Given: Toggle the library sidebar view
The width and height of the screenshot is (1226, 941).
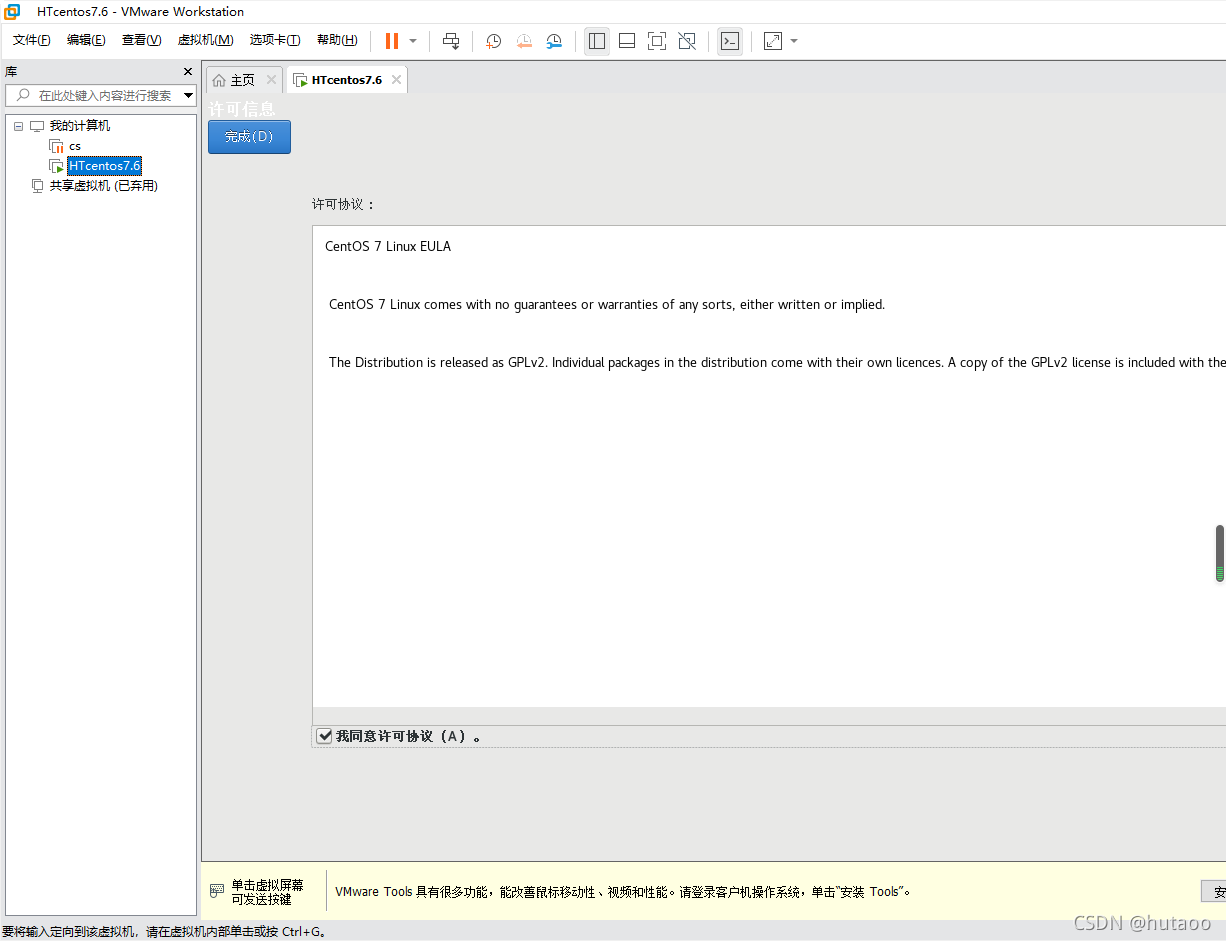Looking at the screenshot, I should [x=597, y=41].
